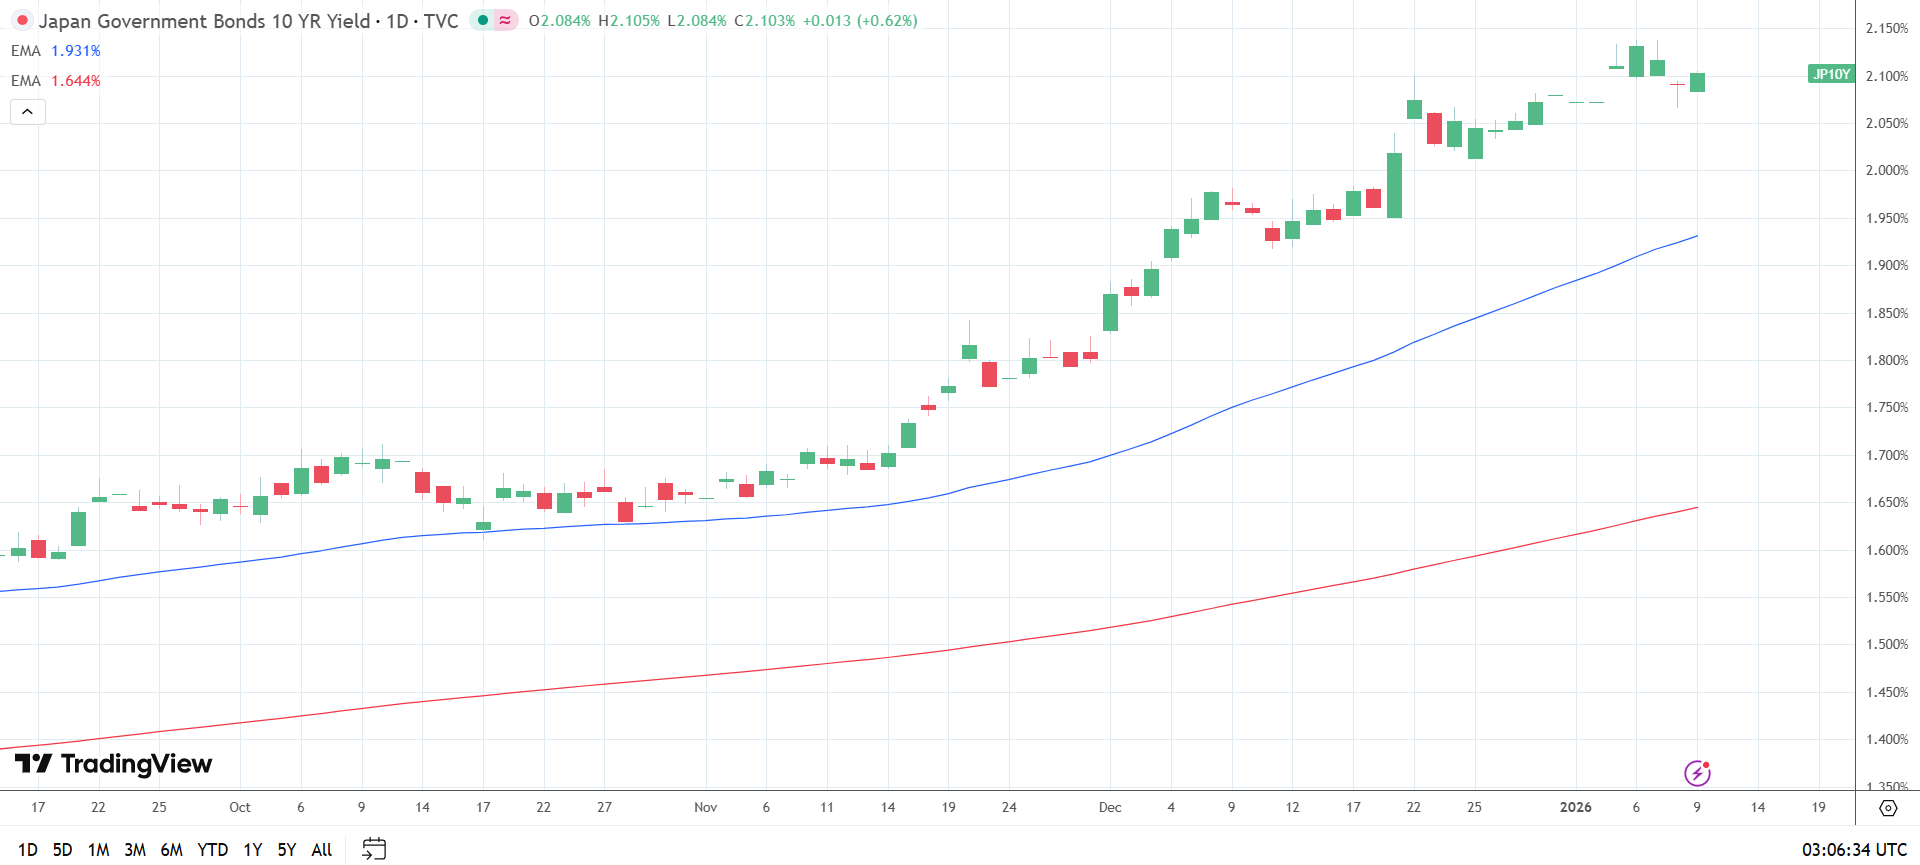
Task: Click the 1.800% price axis label
Action: (x=1887, y=360)
